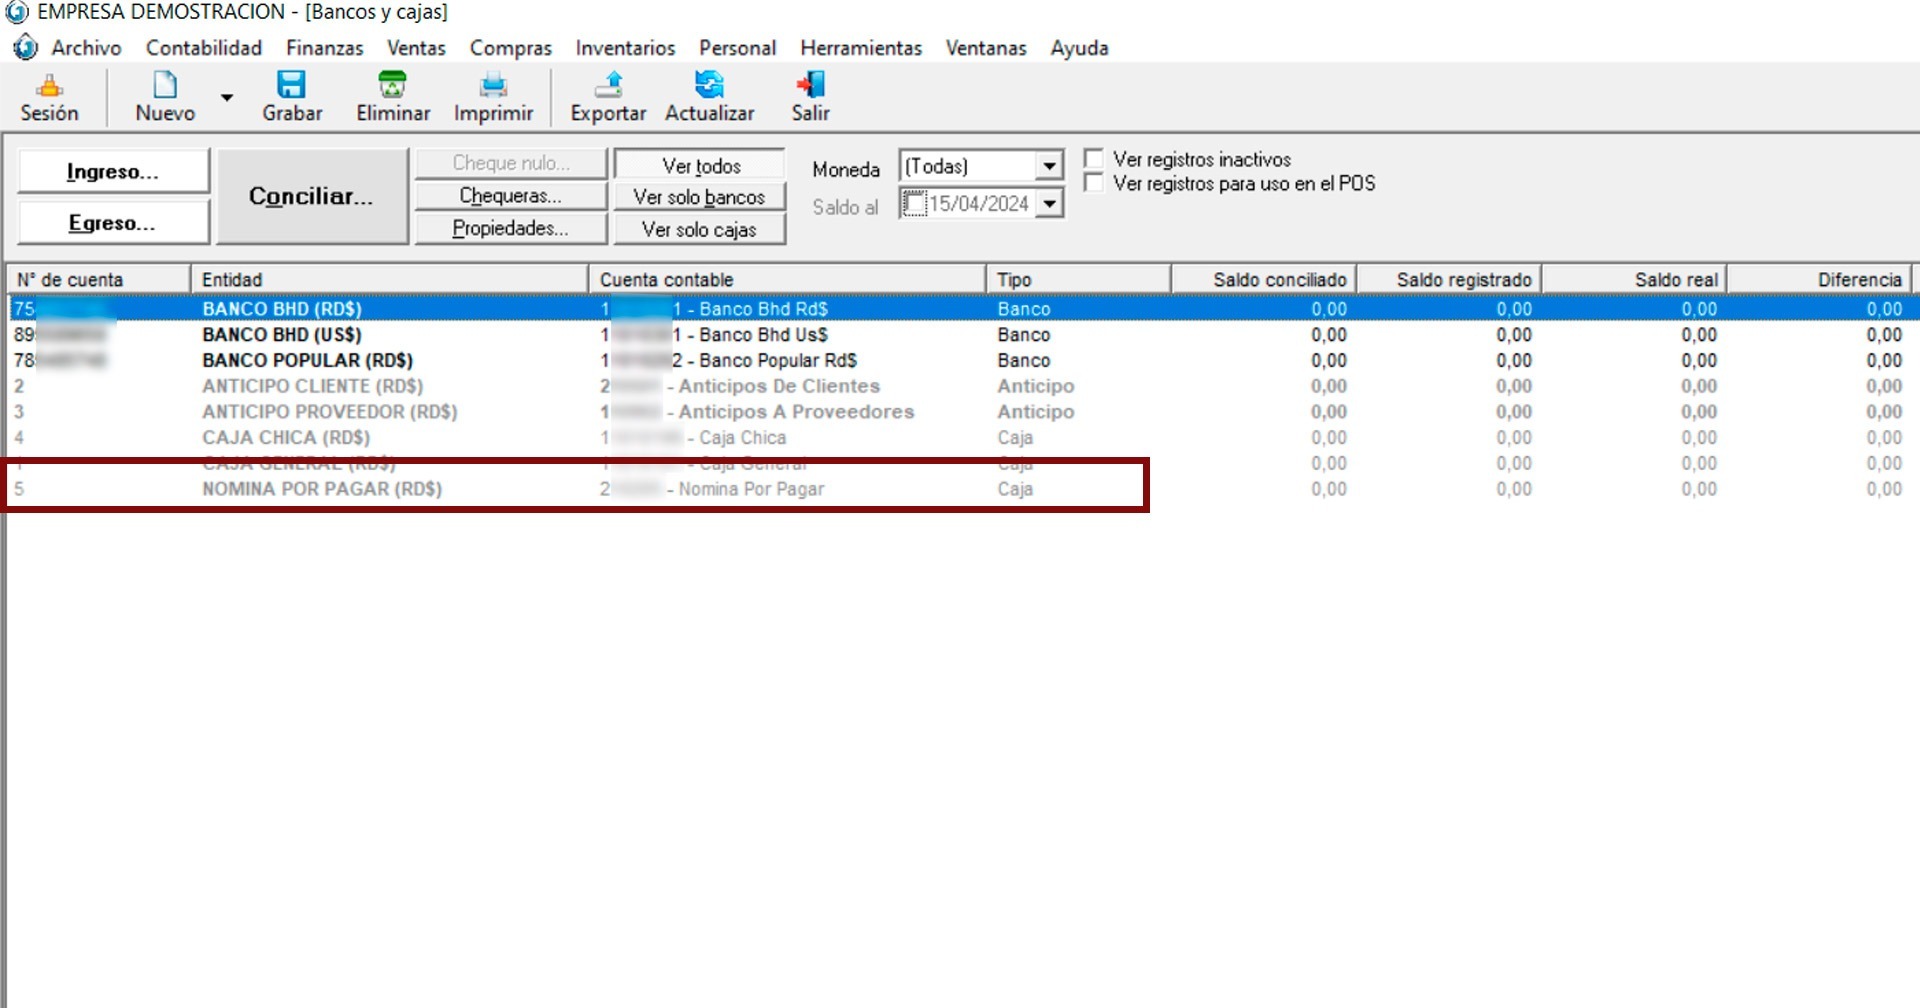Print with the Imprimir icon
Viewport: 1920px width, 1008px height.
tap(493, 86)
